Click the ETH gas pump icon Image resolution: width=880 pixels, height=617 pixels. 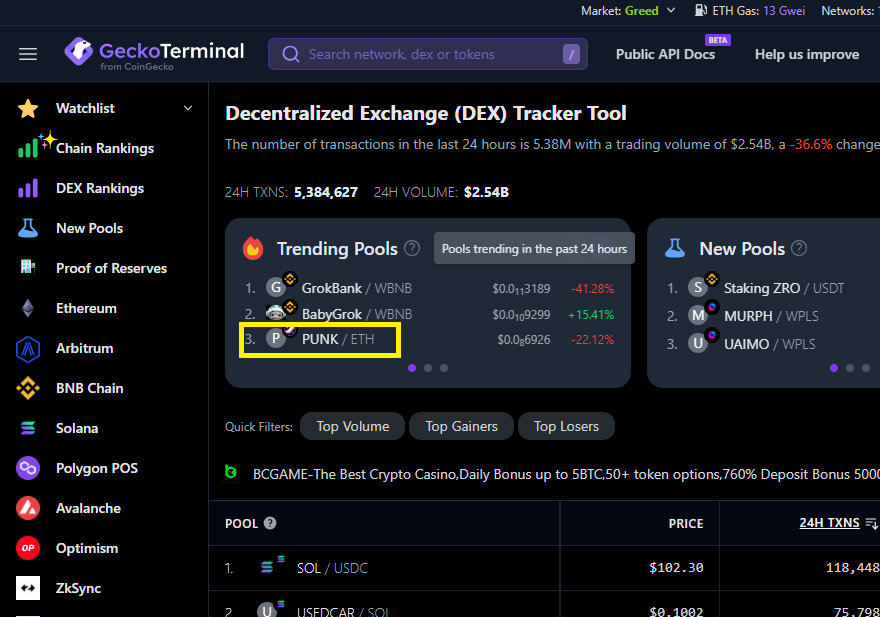tap(700, 10)
